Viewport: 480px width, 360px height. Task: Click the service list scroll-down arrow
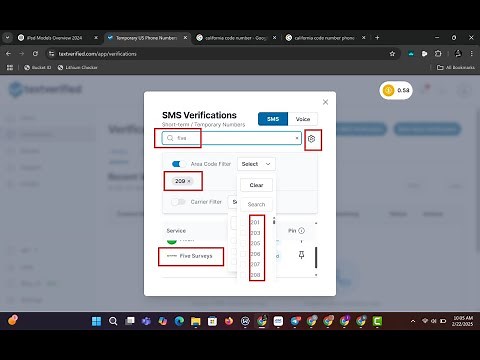tap(316, 275)
